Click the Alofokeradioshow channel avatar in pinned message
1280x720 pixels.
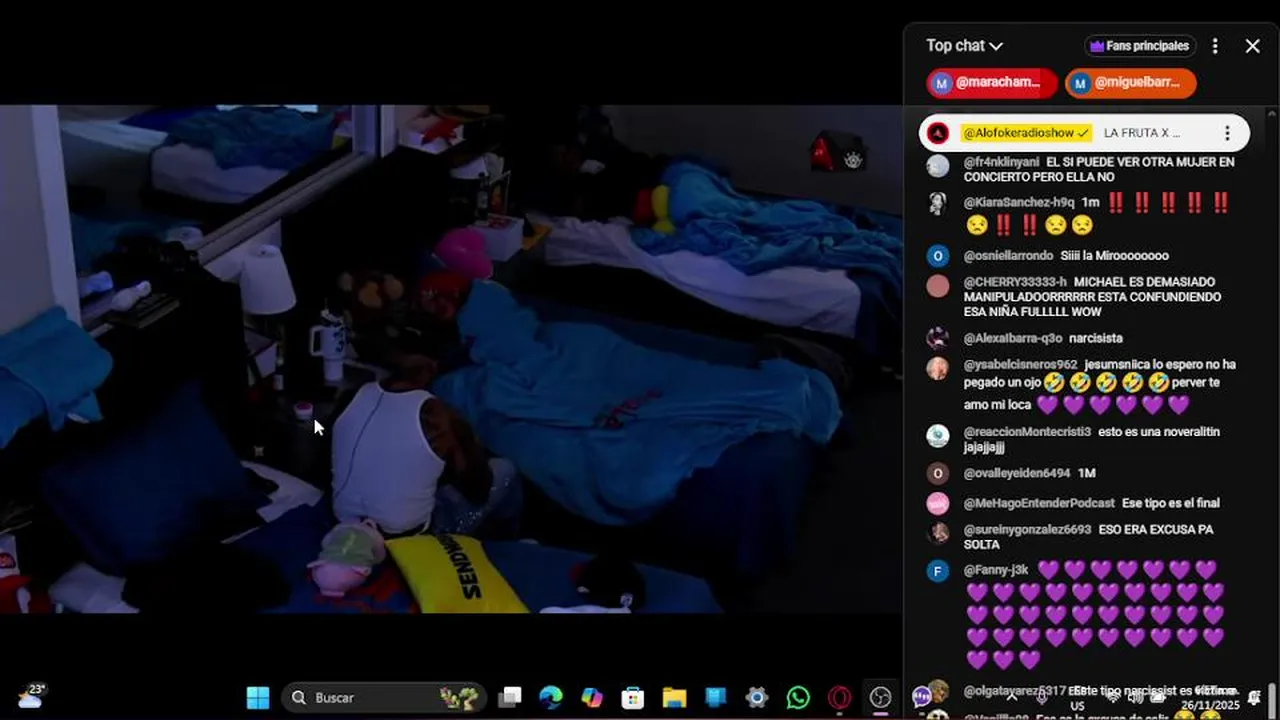tap(937, 133)
